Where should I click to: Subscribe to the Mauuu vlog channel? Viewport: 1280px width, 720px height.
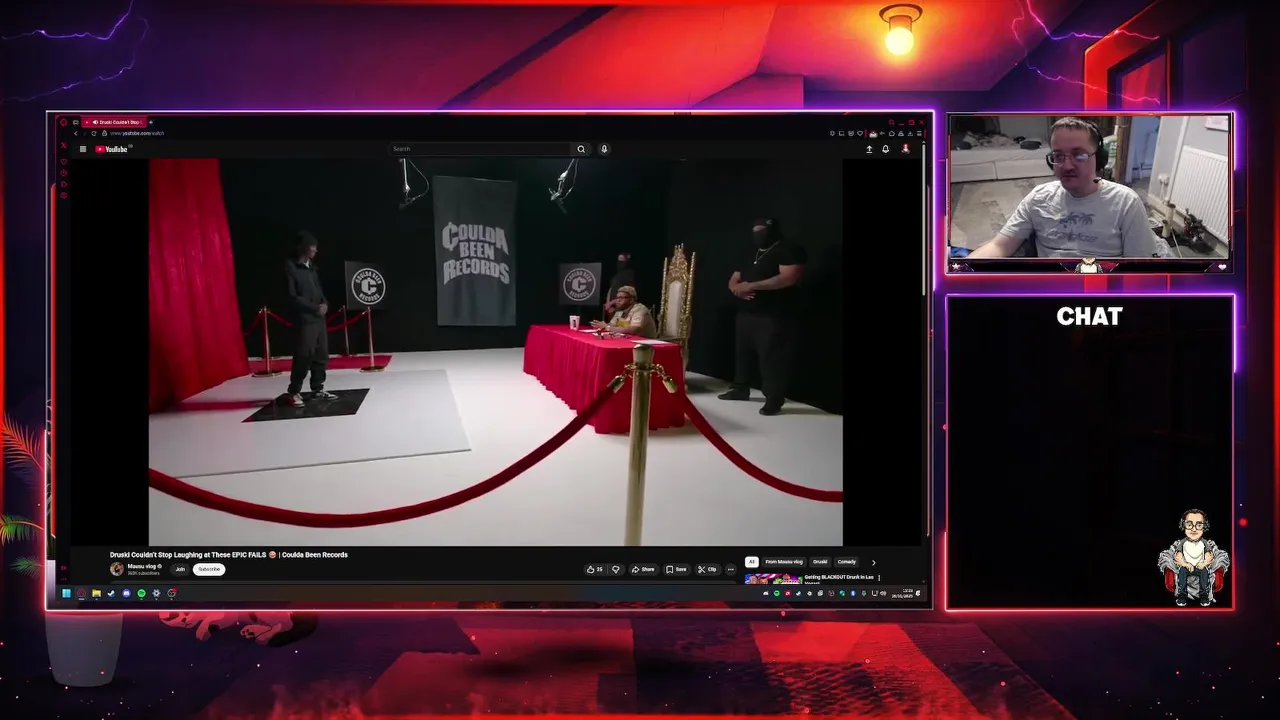point(209,569)
